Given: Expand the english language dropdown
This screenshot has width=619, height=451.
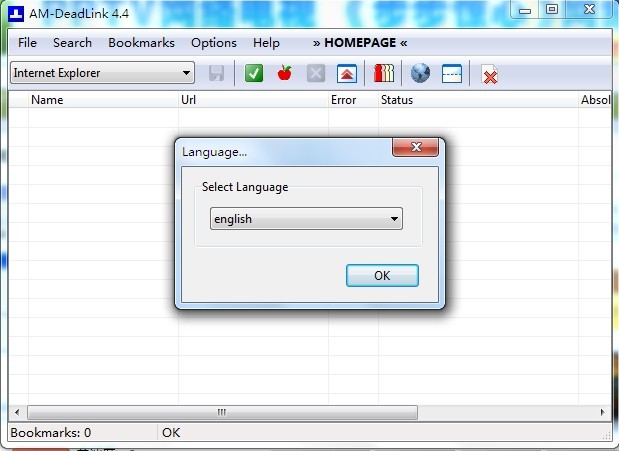Looking at the screenshot, I should [306, 219].
